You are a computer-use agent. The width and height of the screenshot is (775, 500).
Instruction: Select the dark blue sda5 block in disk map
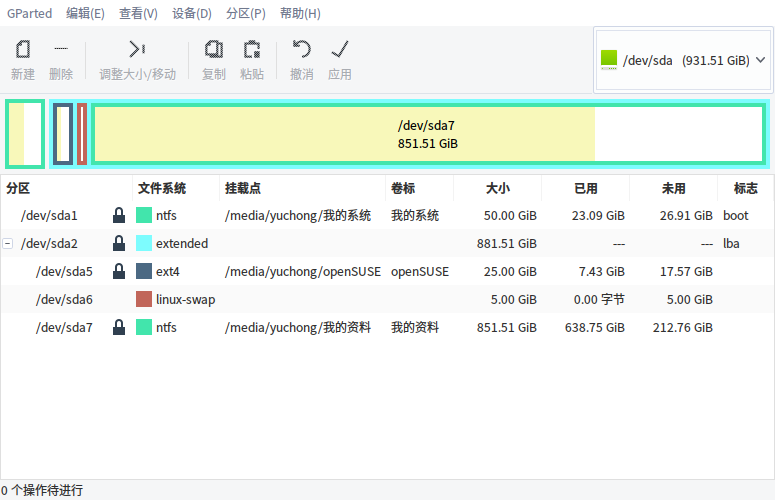63,134
